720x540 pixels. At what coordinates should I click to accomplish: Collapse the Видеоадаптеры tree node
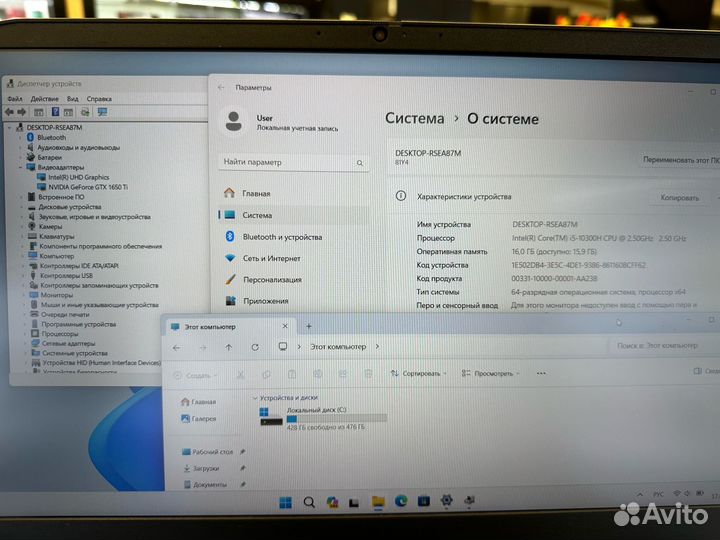tap(20, 167)
